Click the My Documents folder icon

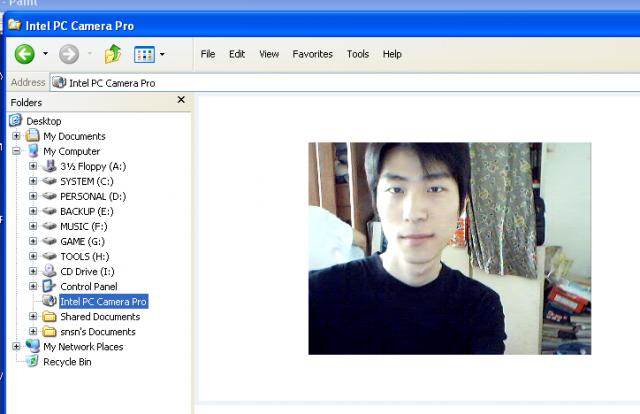point(32,136)
